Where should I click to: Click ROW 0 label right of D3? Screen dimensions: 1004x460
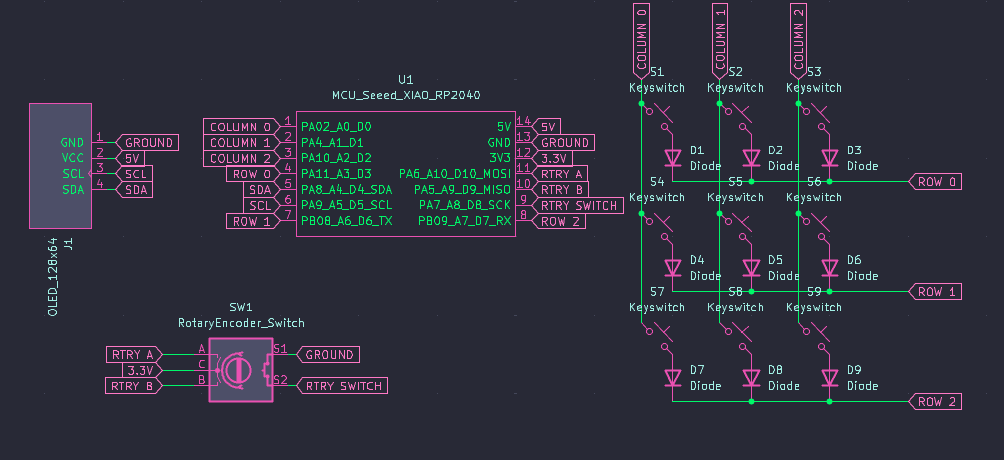click(x=935, y=182)
